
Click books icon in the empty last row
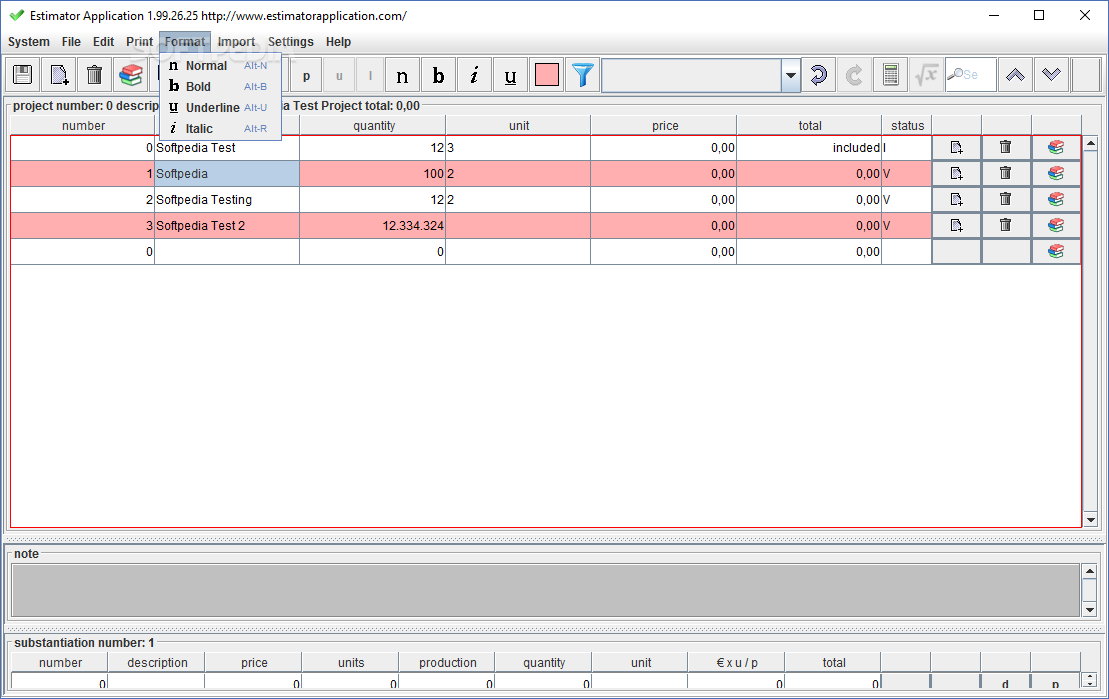[x=1056, y=252]
